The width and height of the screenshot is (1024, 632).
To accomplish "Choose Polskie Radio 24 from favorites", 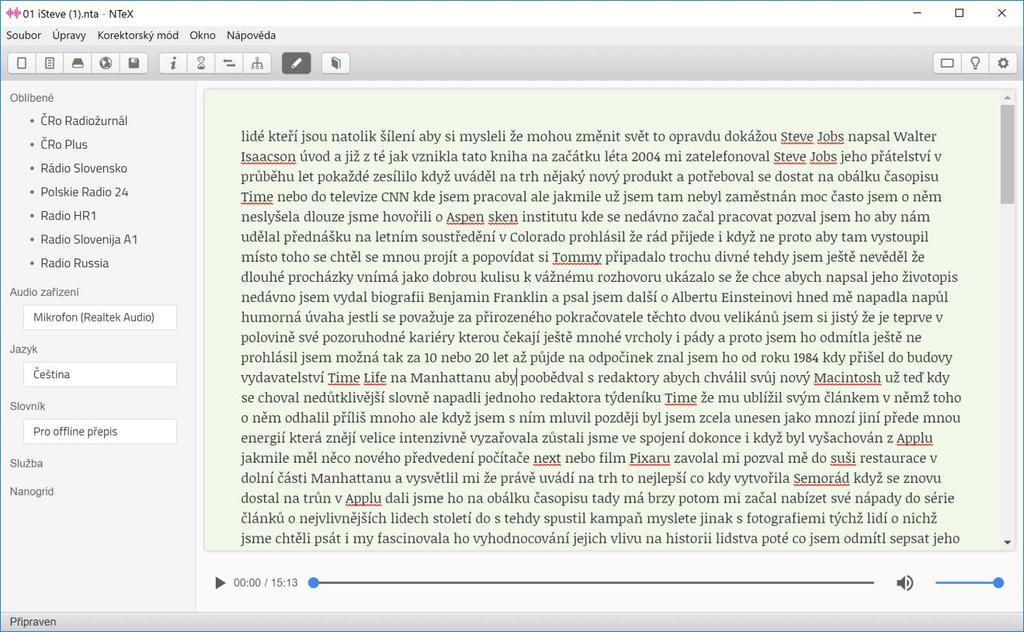I will click(84, 192).
